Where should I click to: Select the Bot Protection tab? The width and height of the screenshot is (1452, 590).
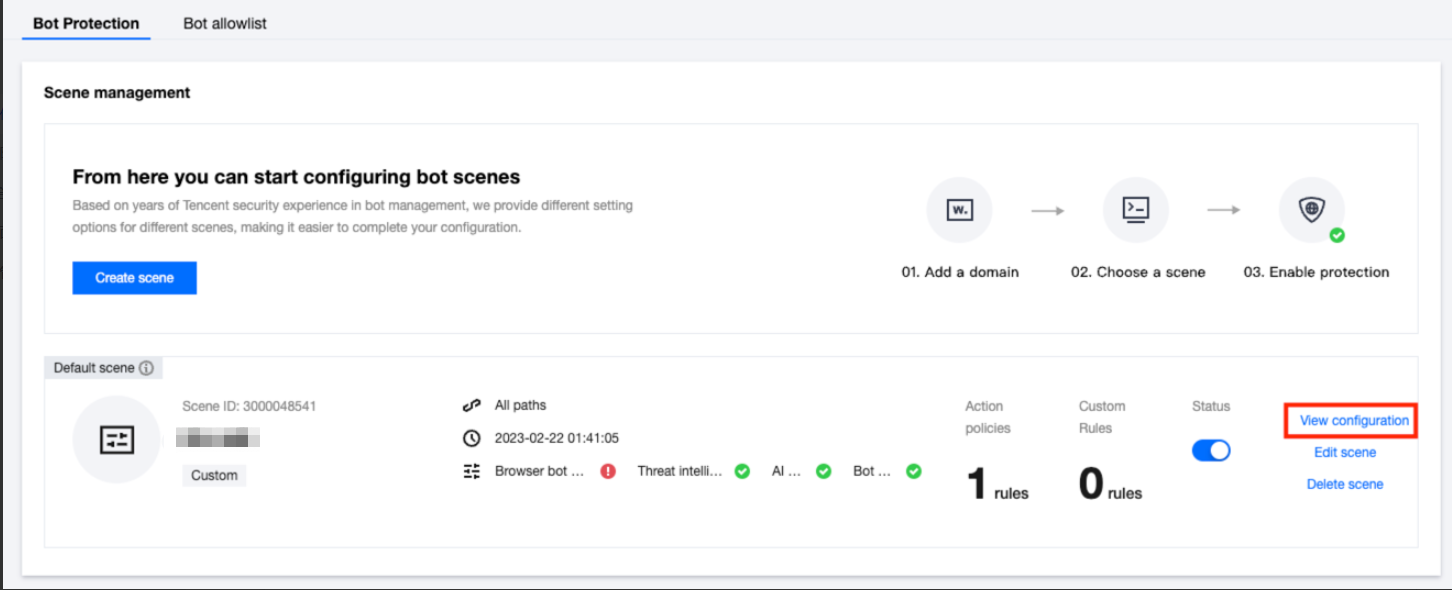[86, 23]
